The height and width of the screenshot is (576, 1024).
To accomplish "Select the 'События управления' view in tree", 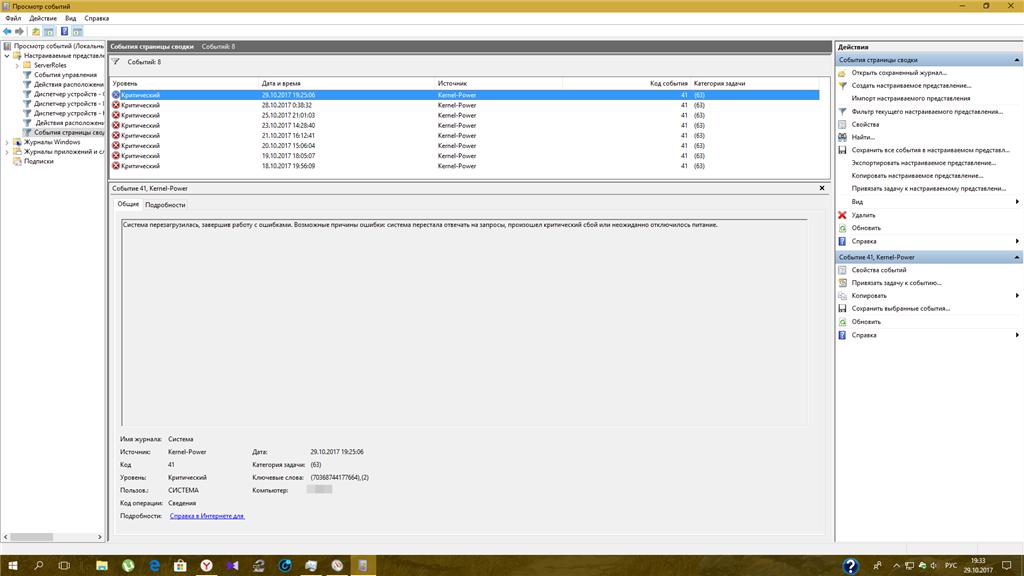I will coord(65,75).
